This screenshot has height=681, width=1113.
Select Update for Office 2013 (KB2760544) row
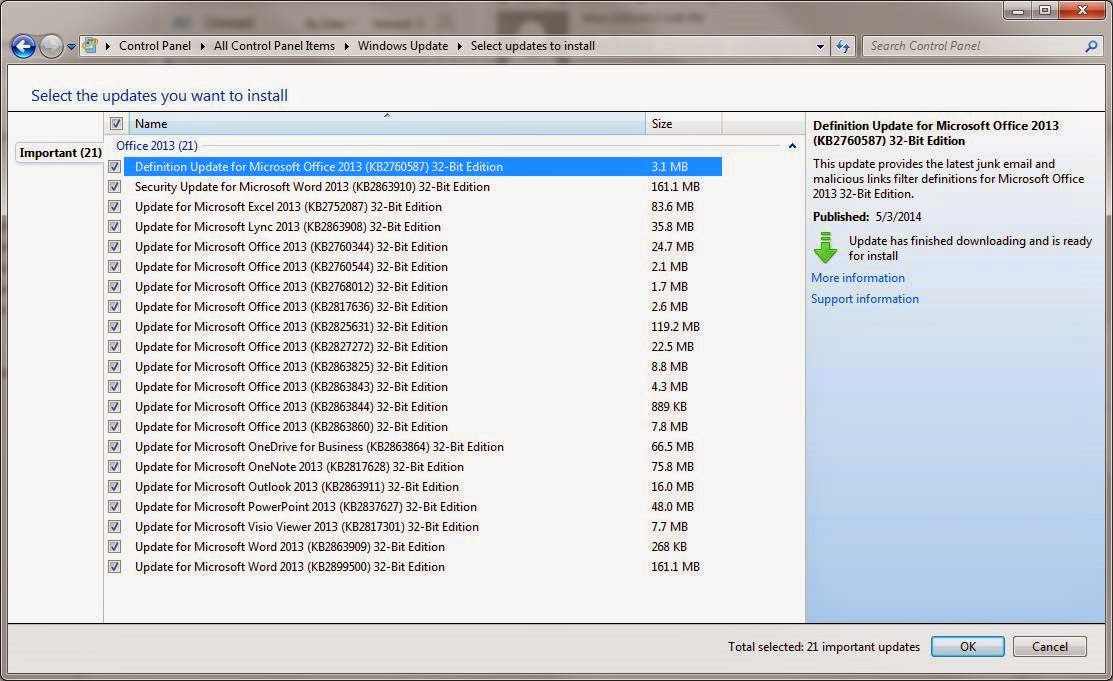[x=423, y=266]
